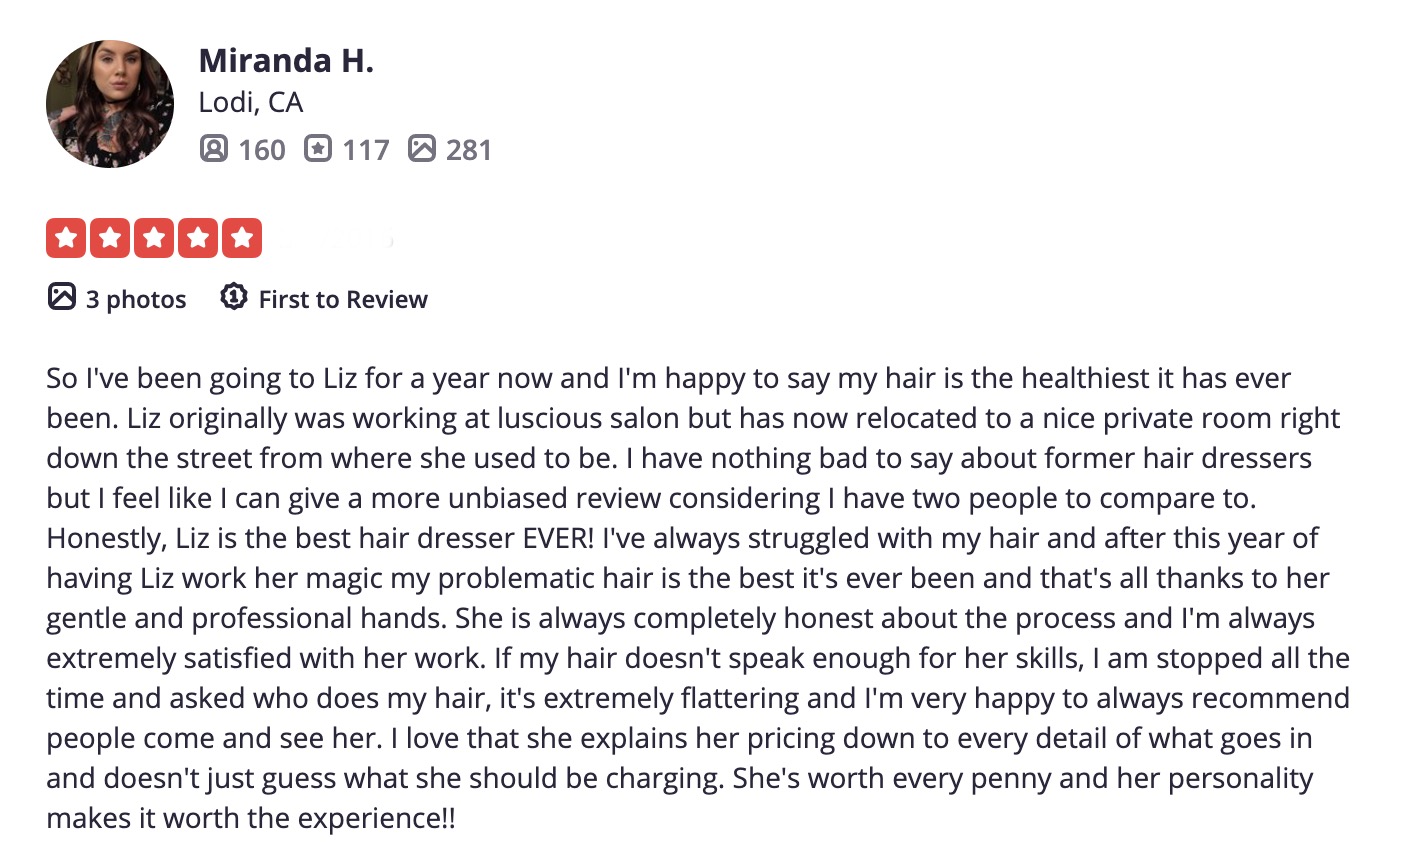Click the final line of the review text
The image size is (1418, 850).
coord(250,818)
